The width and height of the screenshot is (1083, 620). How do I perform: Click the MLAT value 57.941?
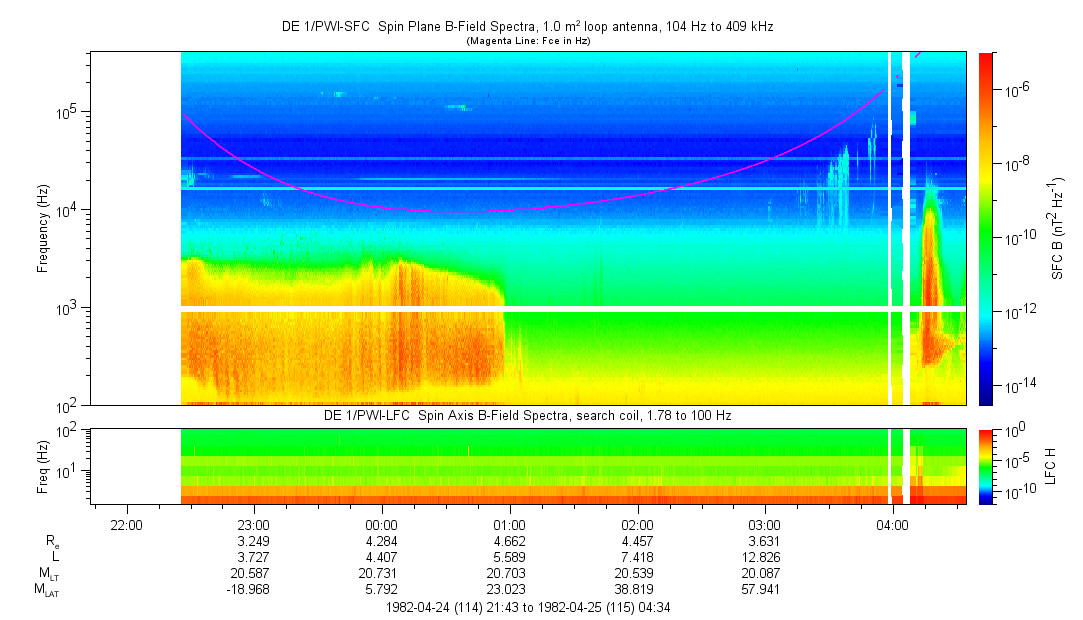pyautogui.click(x=765, y=590)
